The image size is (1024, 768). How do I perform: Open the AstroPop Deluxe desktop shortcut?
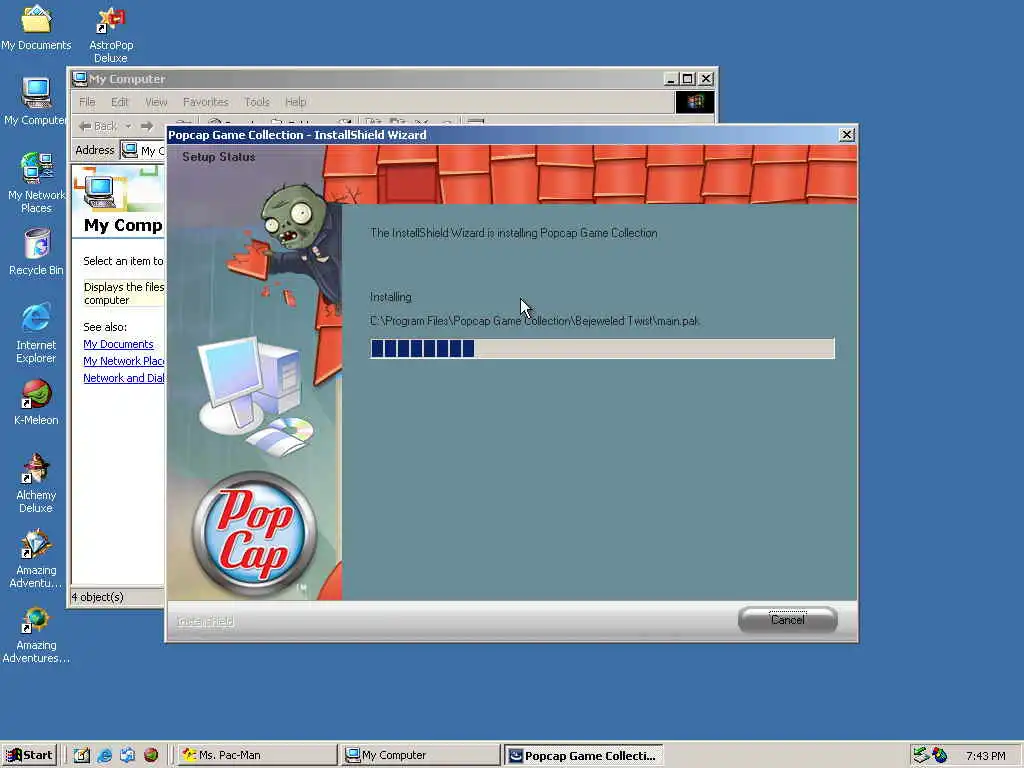(x=111, y=35)
